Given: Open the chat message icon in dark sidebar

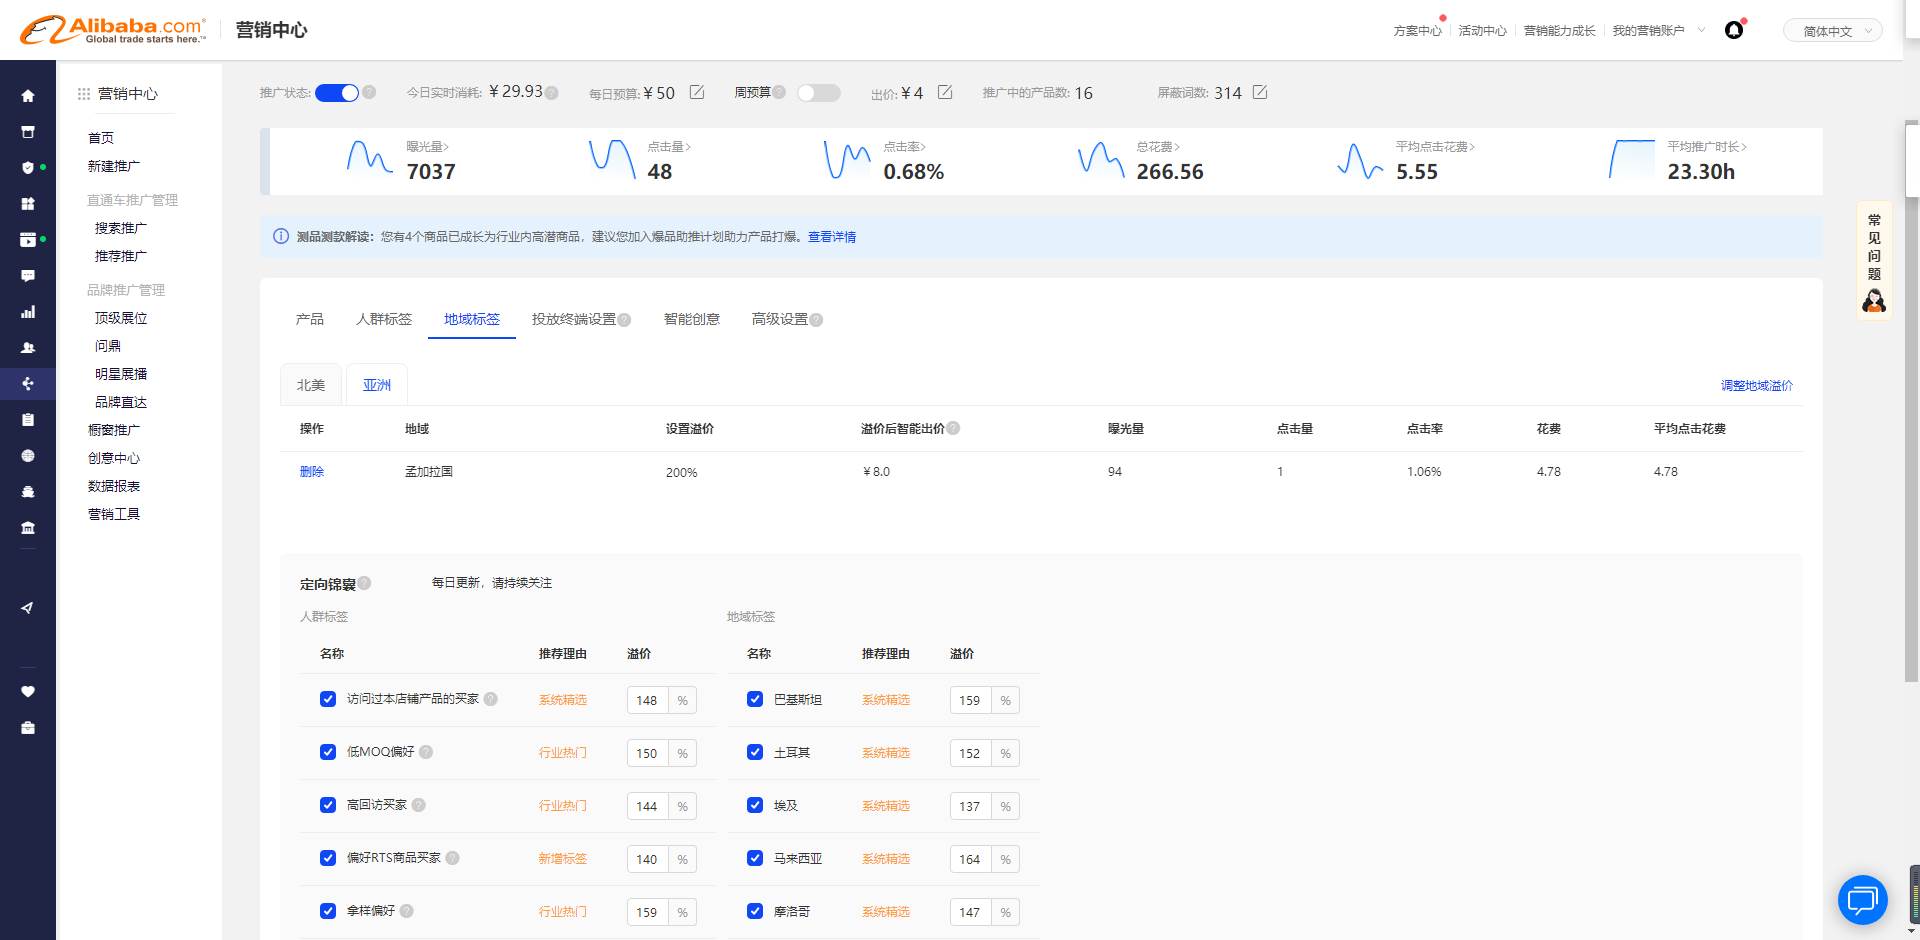Looking at the screenshot, I should click(28, 276).
